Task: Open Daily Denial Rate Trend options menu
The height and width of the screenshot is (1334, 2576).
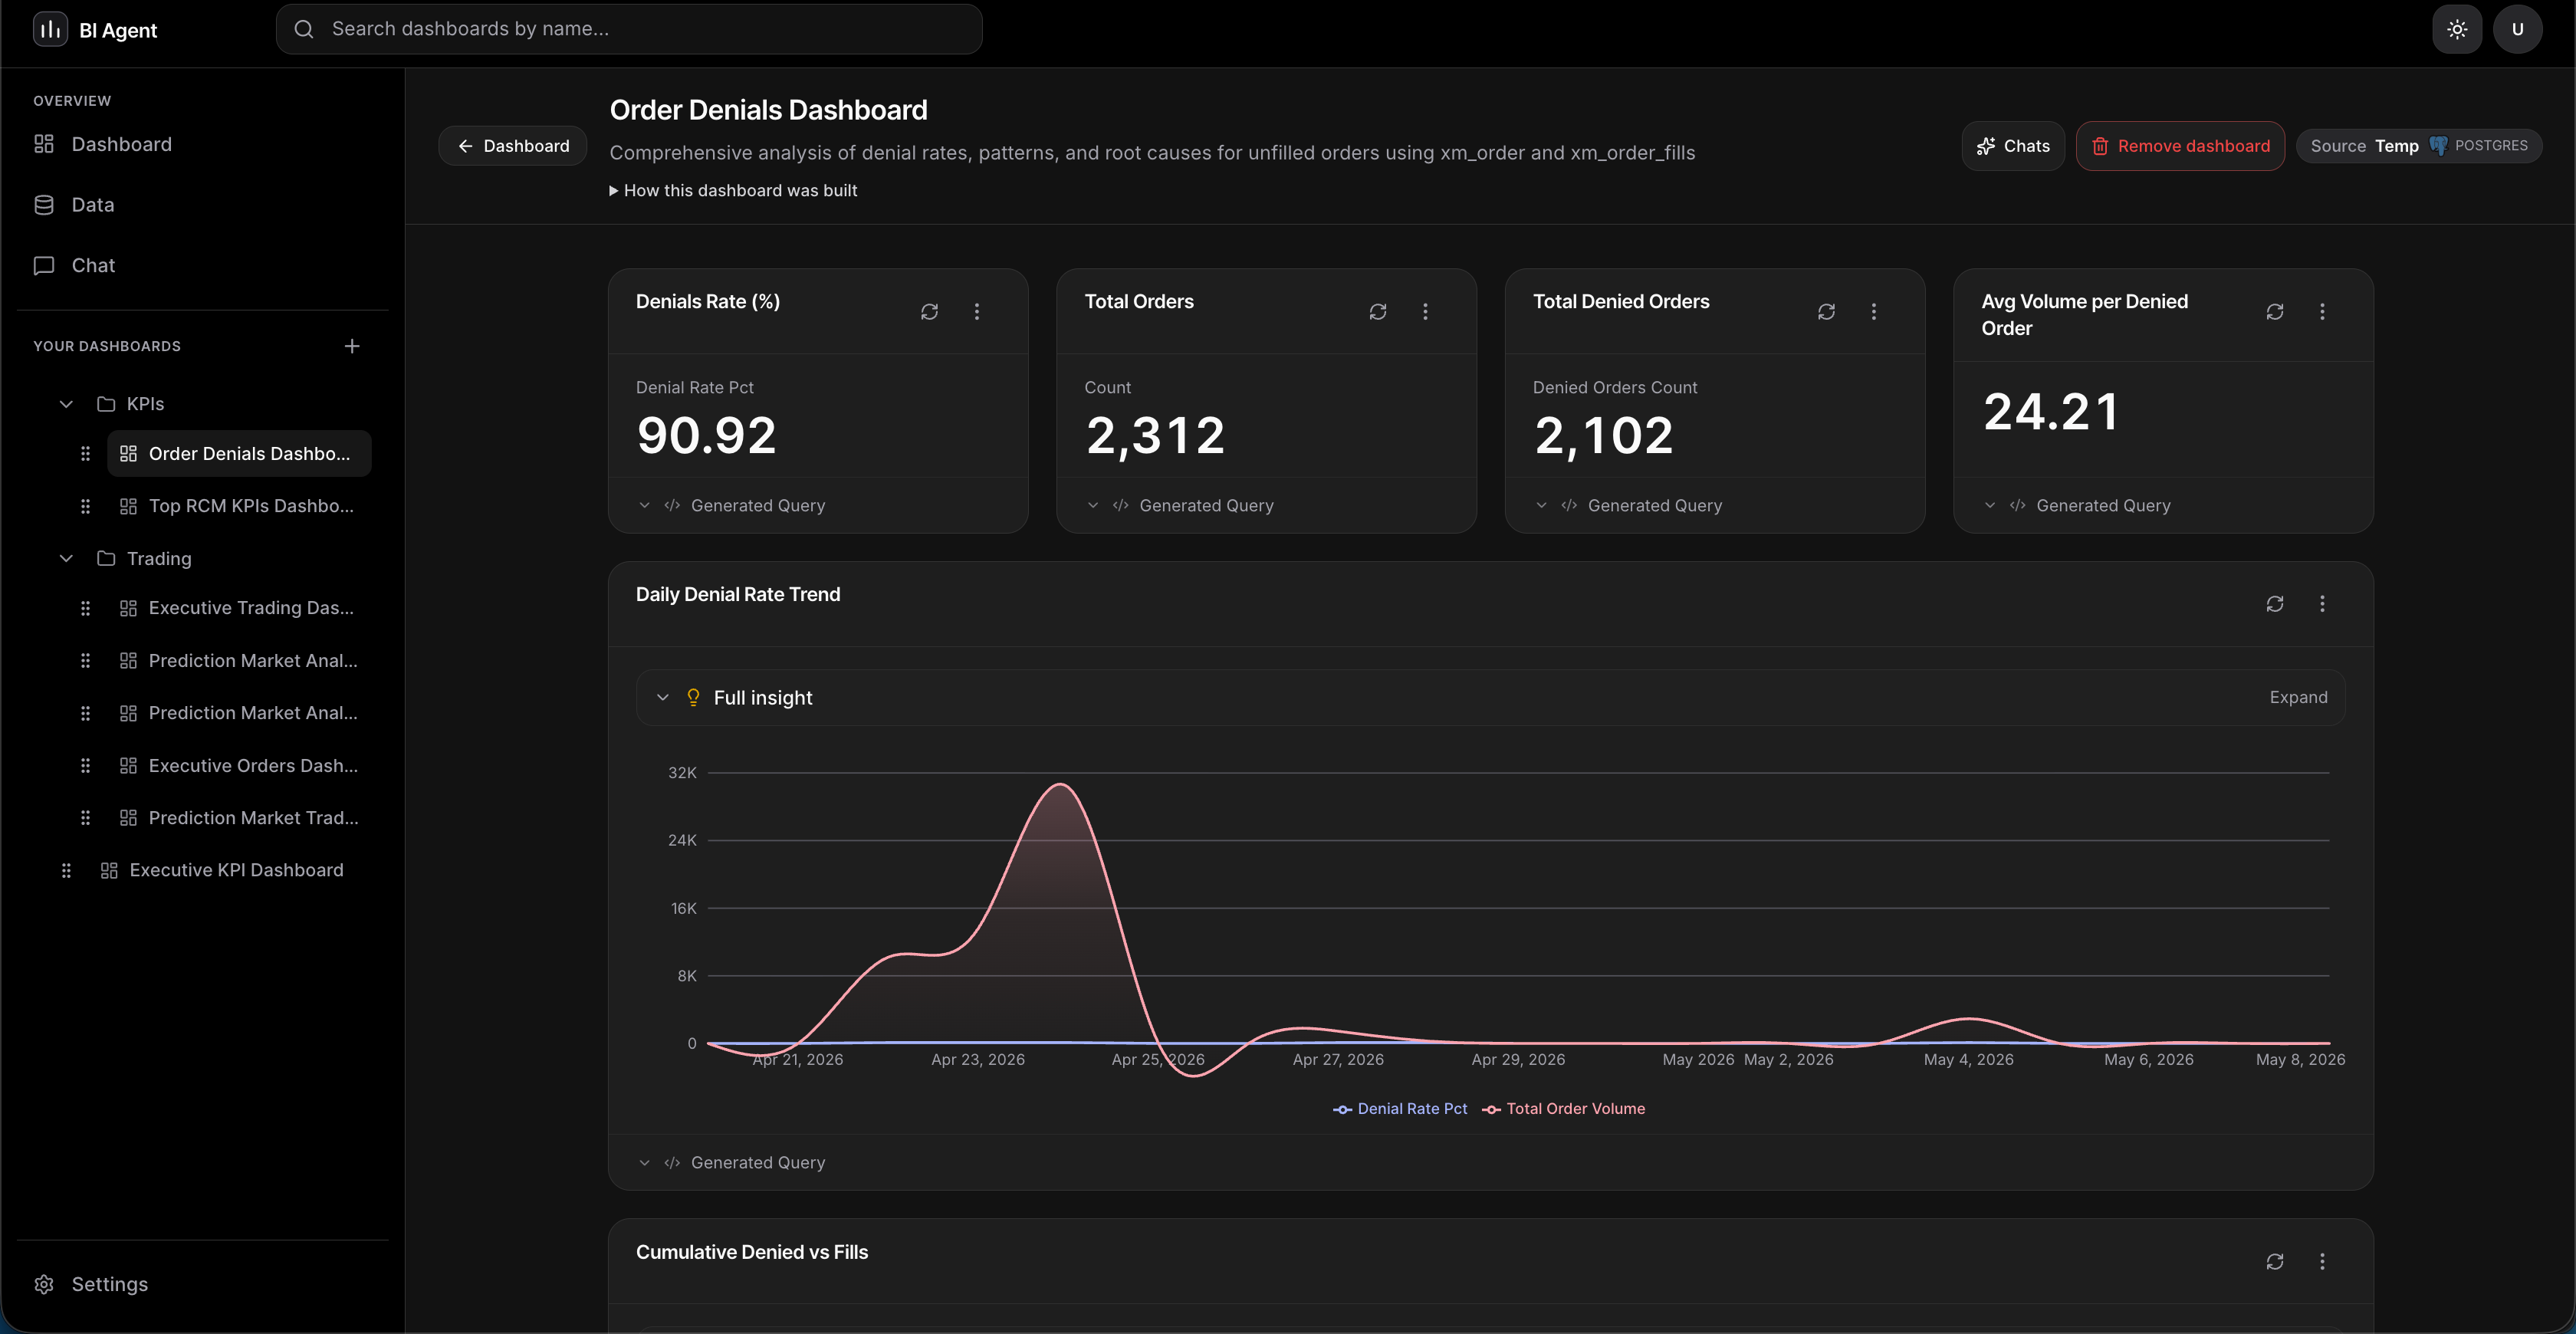Action: click(2322, 604)
